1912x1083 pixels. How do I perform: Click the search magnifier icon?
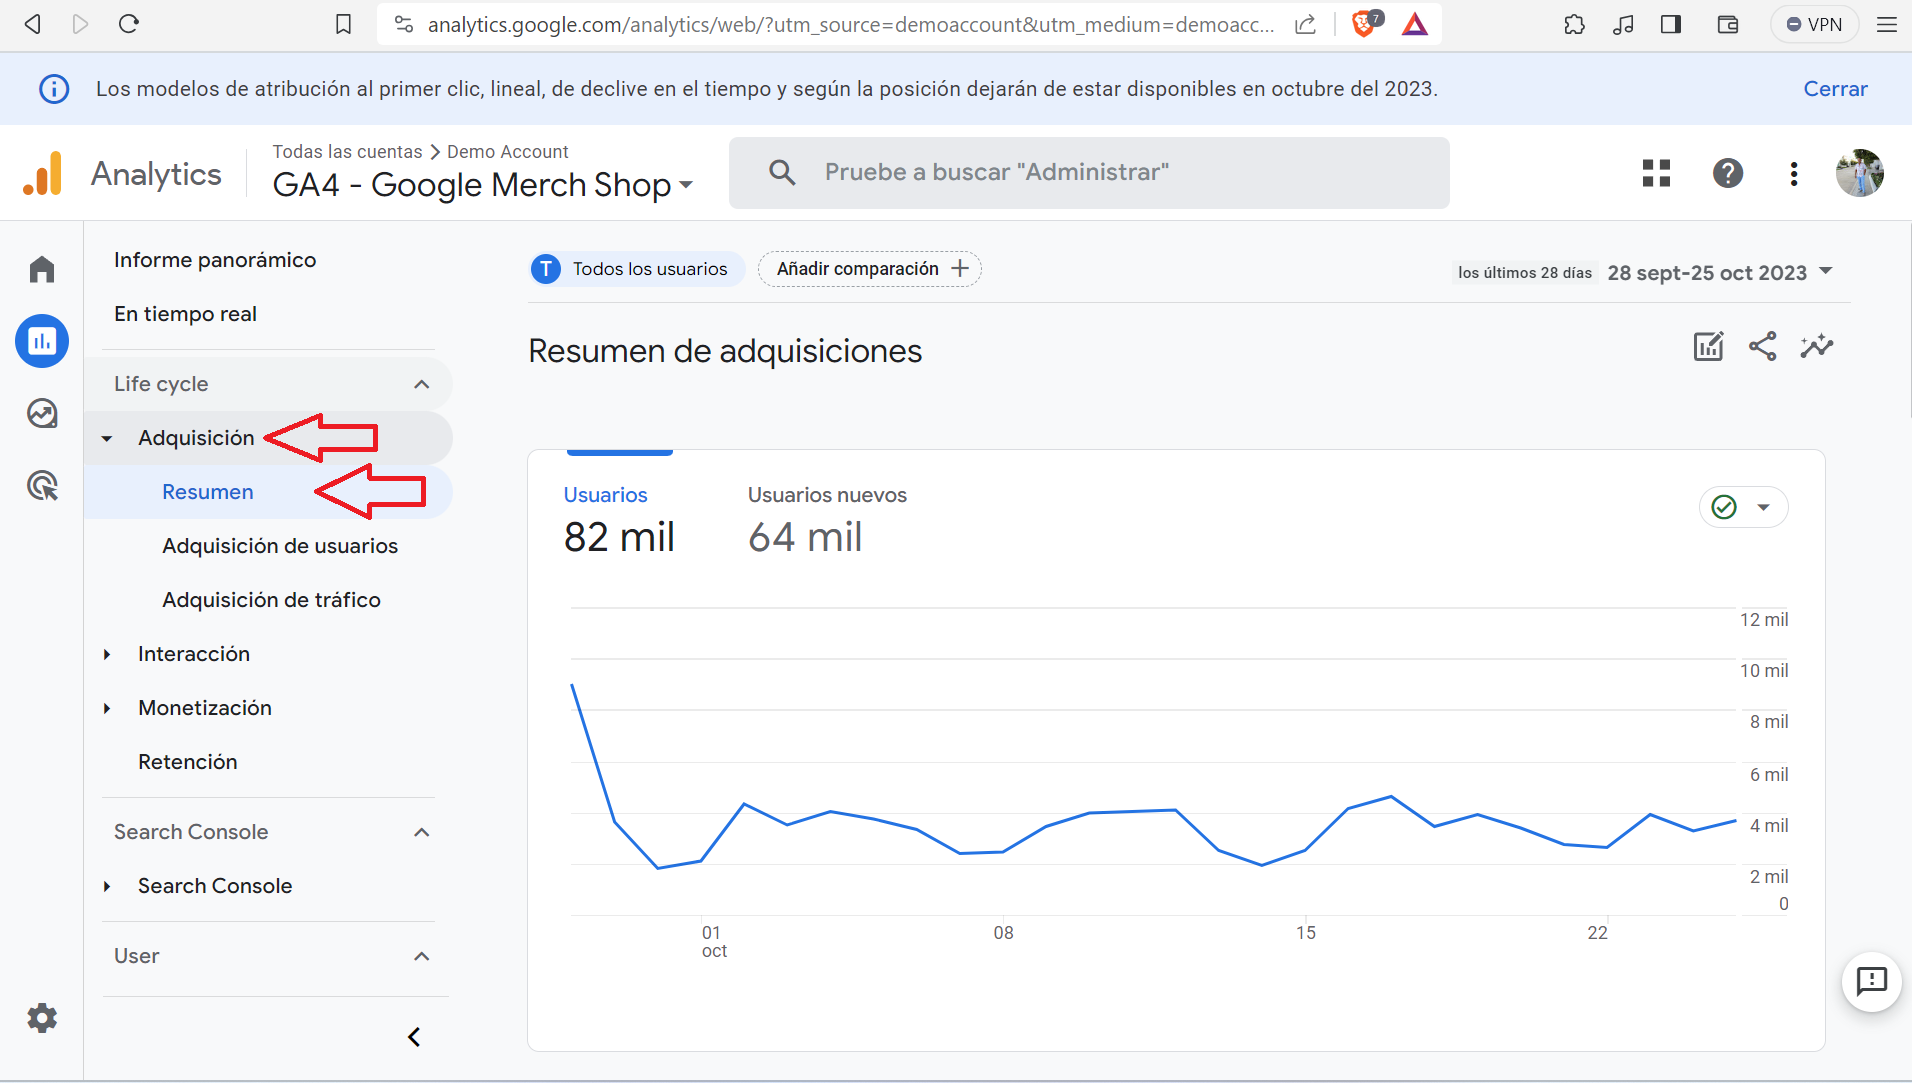(x=782, y=173)
